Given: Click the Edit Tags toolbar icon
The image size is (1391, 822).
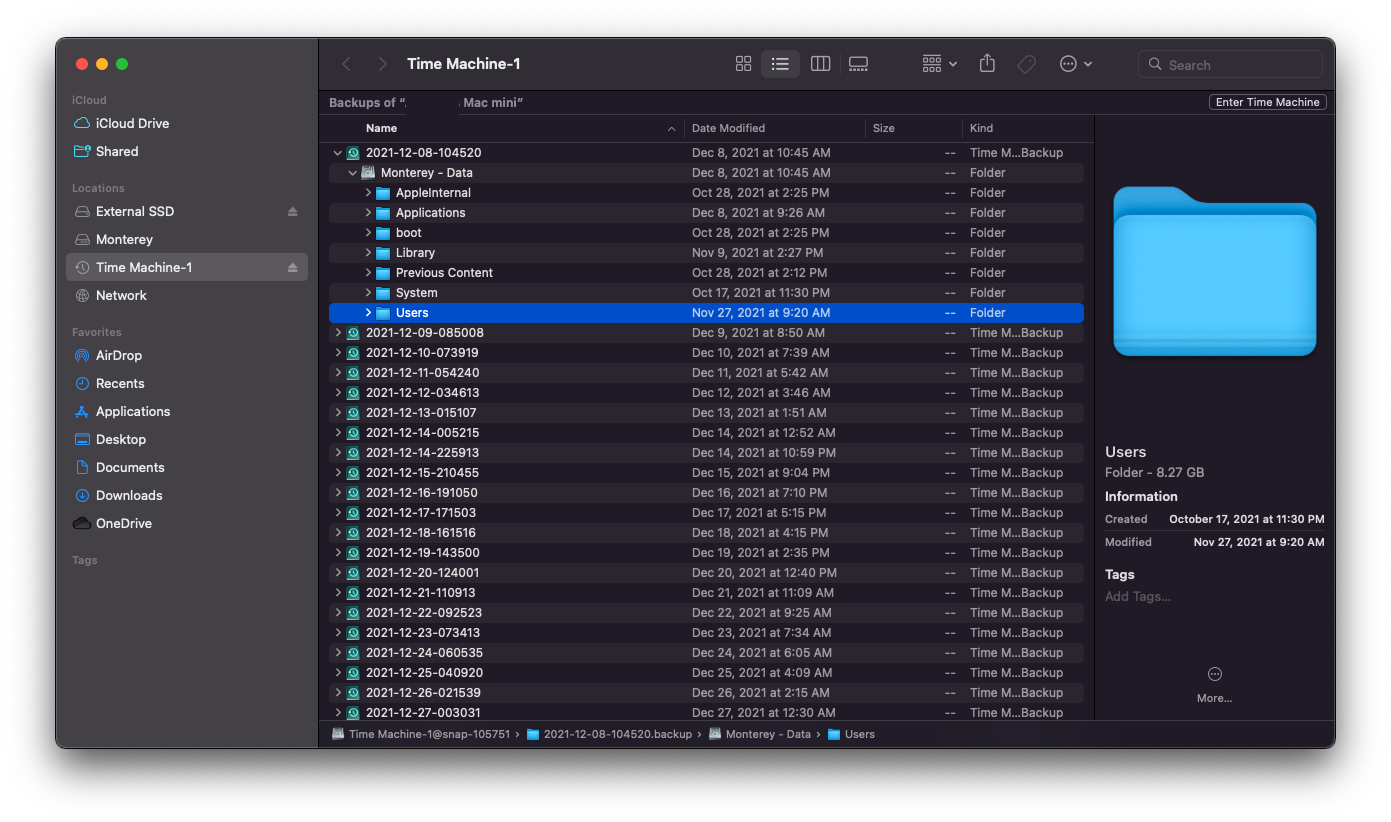Looking at the screenshot, I should (x=1026, y=64).
